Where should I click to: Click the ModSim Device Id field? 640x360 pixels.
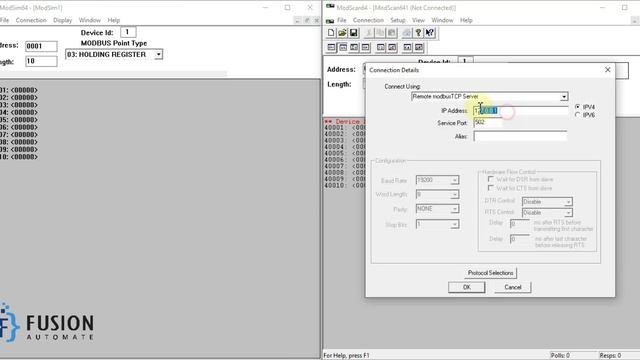coord(128,32)
